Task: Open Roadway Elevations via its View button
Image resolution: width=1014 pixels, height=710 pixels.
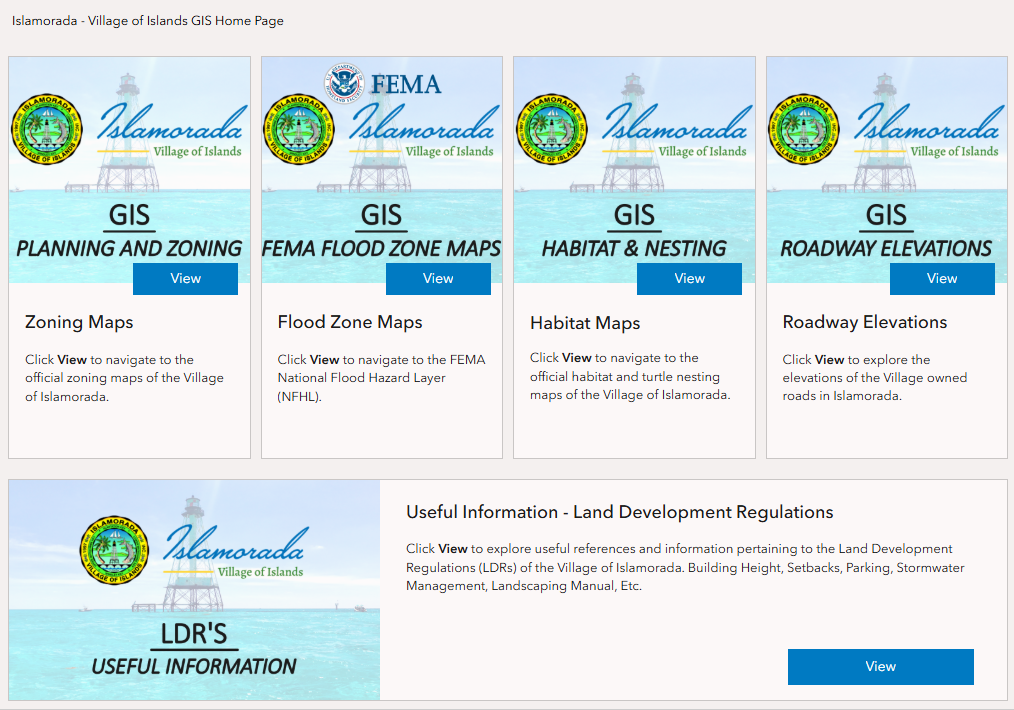Action: [x=942, y=279]
